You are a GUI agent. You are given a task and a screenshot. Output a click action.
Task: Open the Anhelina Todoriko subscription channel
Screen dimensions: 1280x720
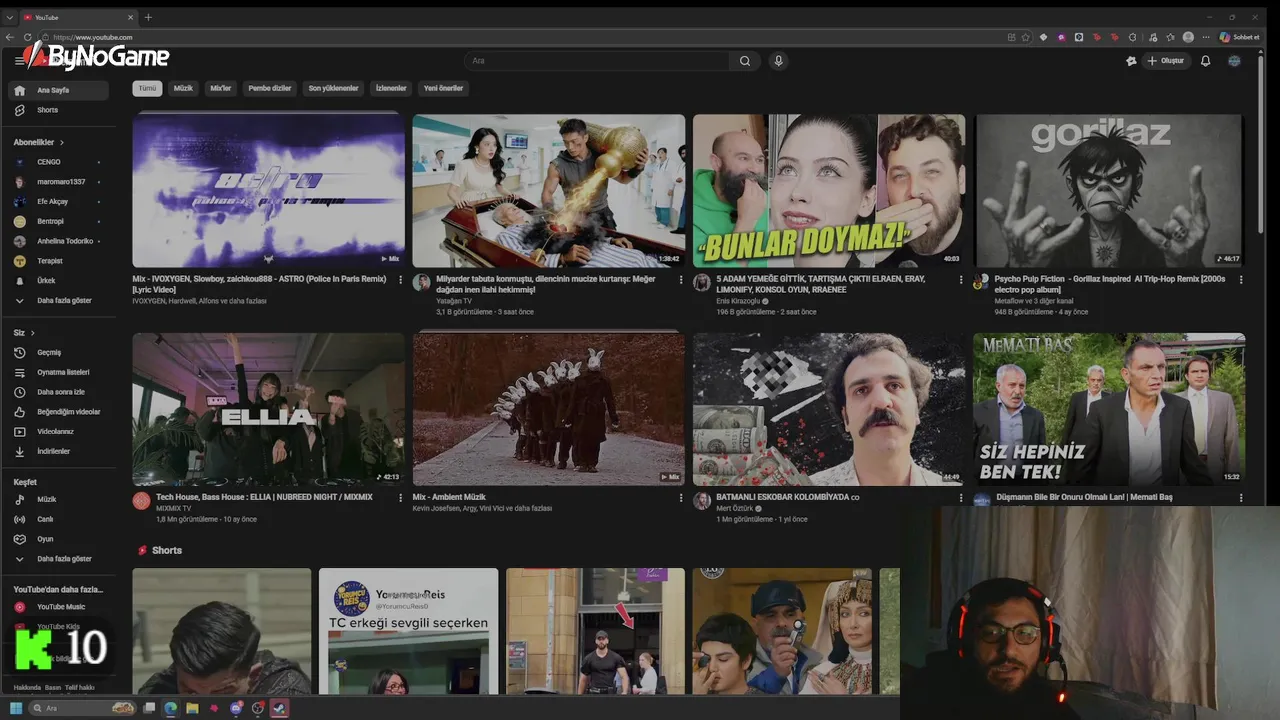(58, 241)
